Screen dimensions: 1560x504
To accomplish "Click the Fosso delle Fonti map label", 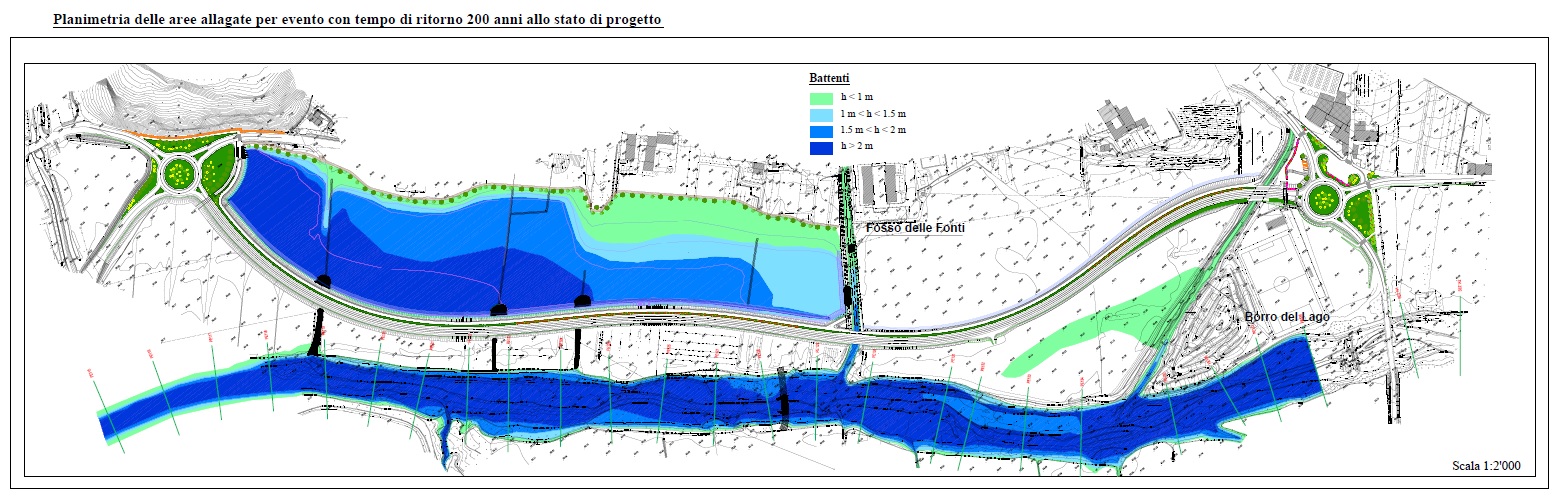I will (907, 228).
